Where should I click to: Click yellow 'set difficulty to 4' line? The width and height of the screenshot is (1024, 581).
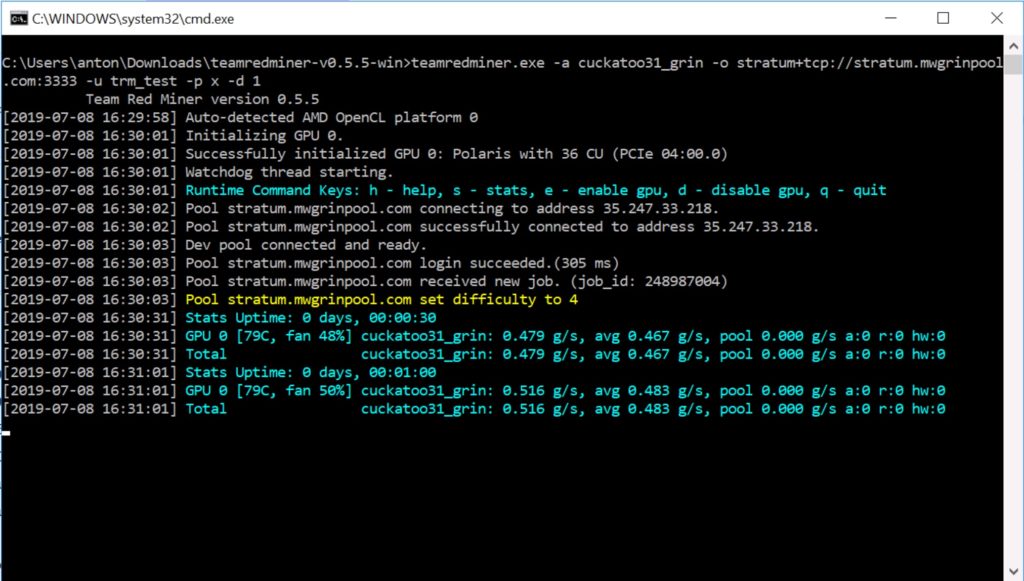click(x=290, y=300)
